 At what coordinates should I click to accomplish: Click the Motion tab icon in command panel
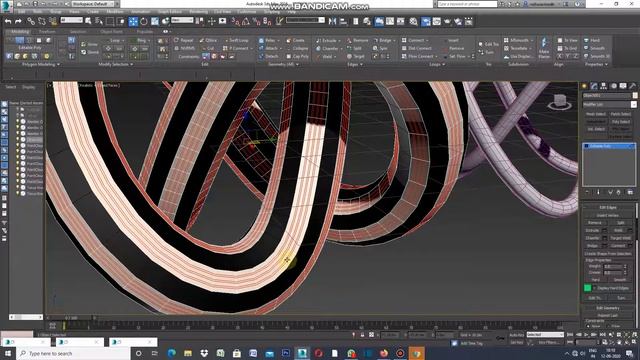[613, 86]
